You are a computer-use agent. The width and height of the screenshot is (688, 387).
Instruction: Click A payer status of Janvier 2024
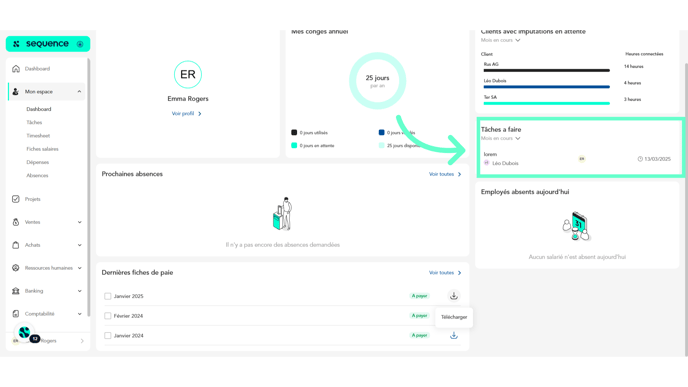[x=419, y=336]
